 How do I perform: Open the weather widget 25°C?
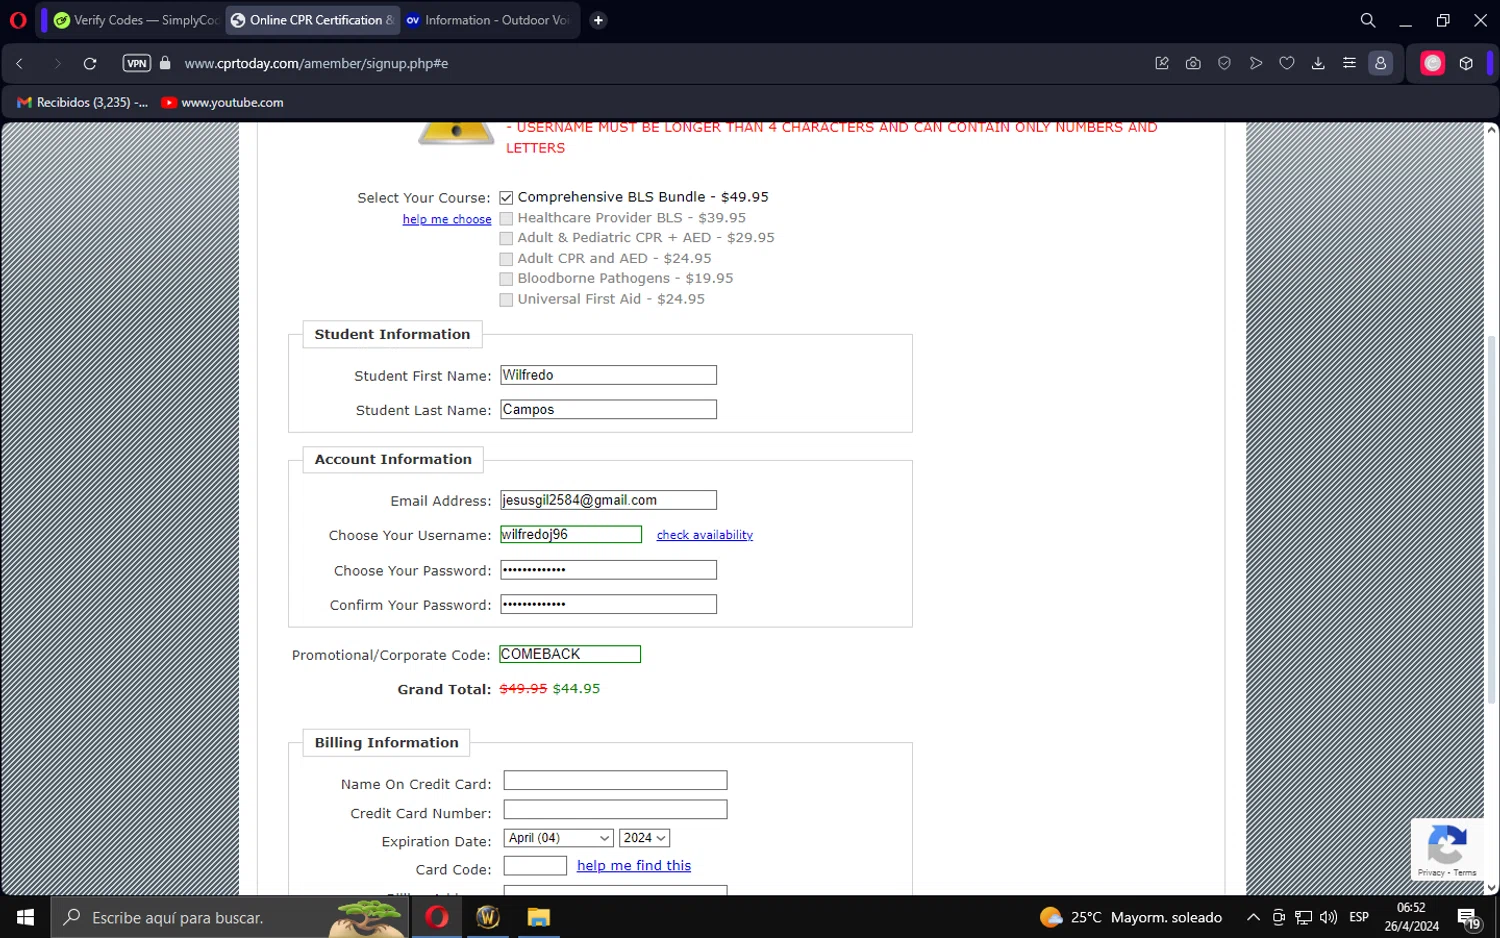pyautogui.click(x=1131, y=917)
